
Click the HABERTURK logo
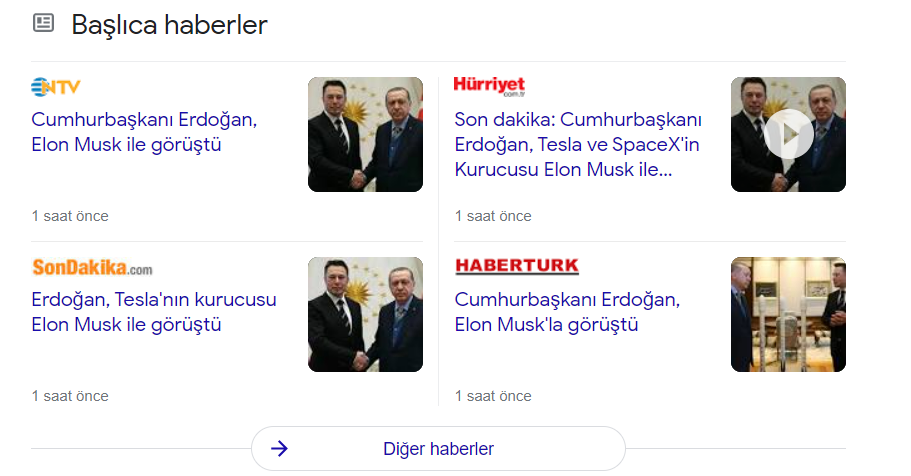point(517,266)
